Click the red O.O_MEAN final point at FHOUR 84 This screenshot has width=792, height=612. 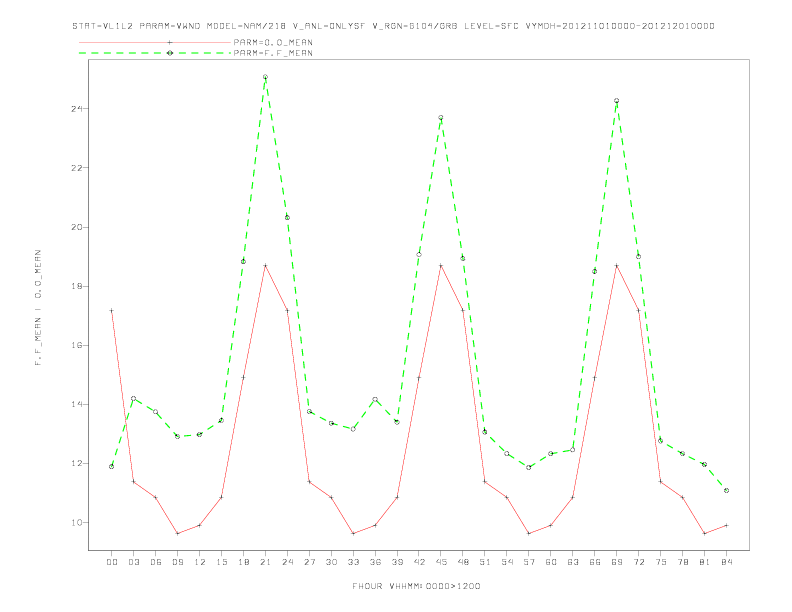[x=726, y=526]
